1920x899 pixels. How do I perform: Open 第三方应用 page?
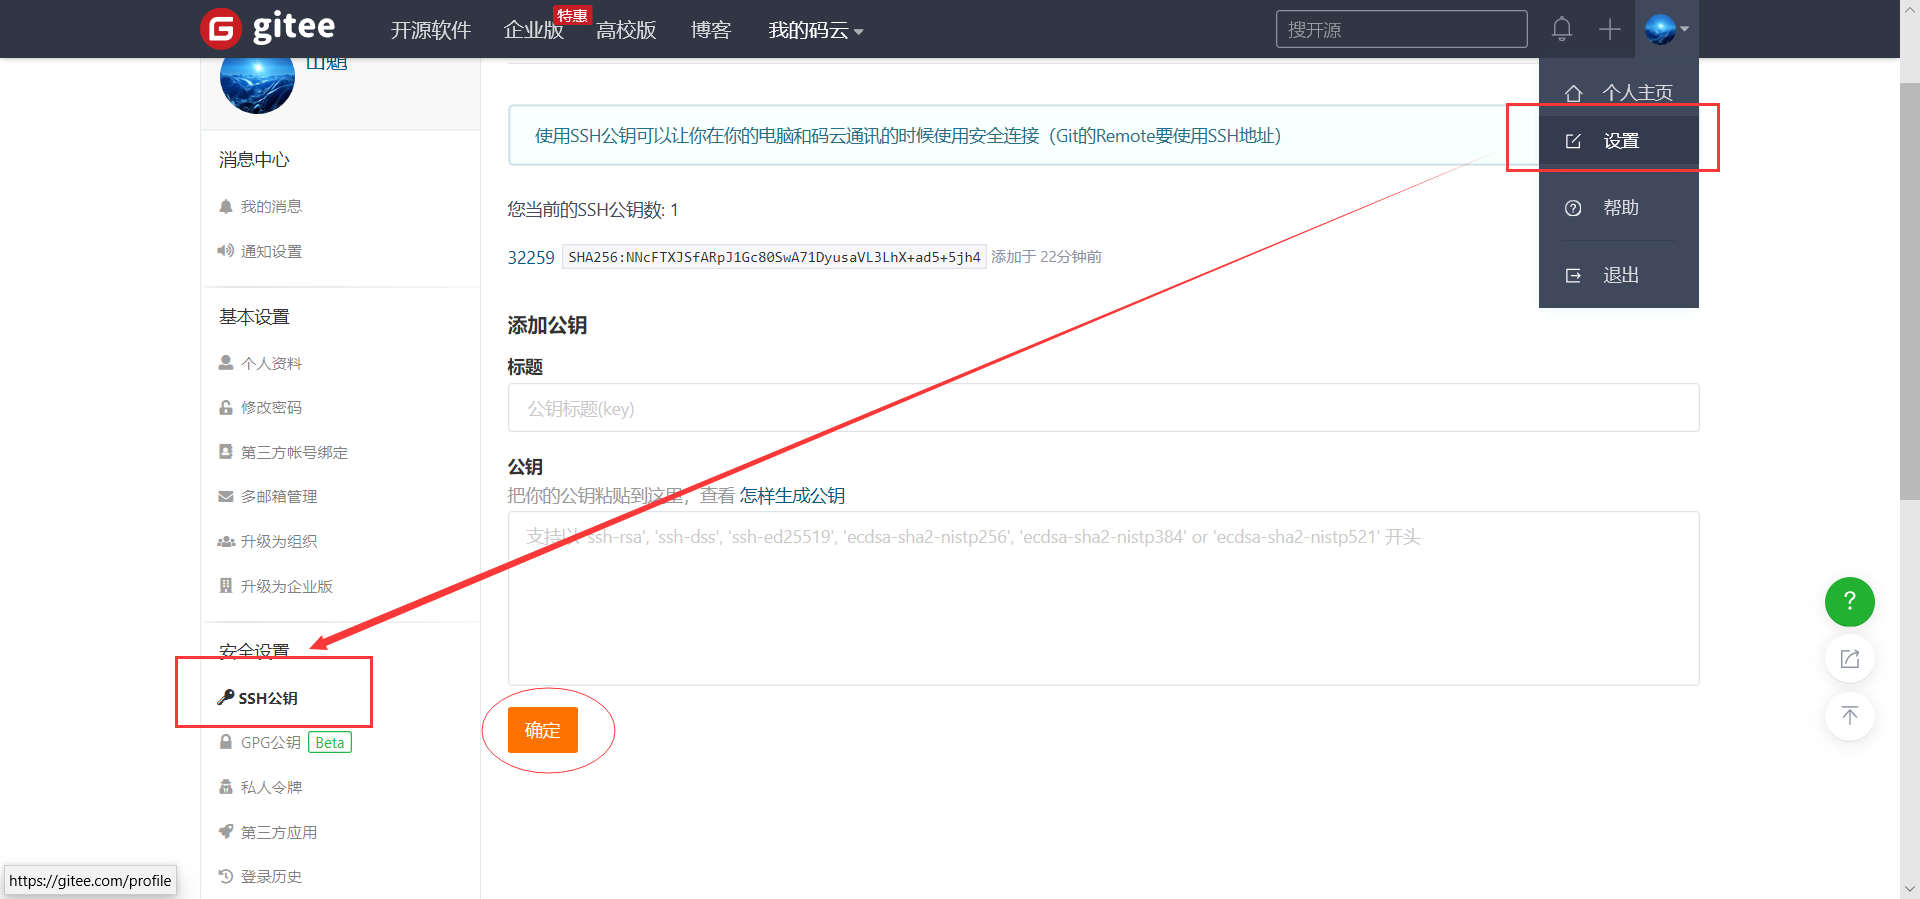point(268,832)
